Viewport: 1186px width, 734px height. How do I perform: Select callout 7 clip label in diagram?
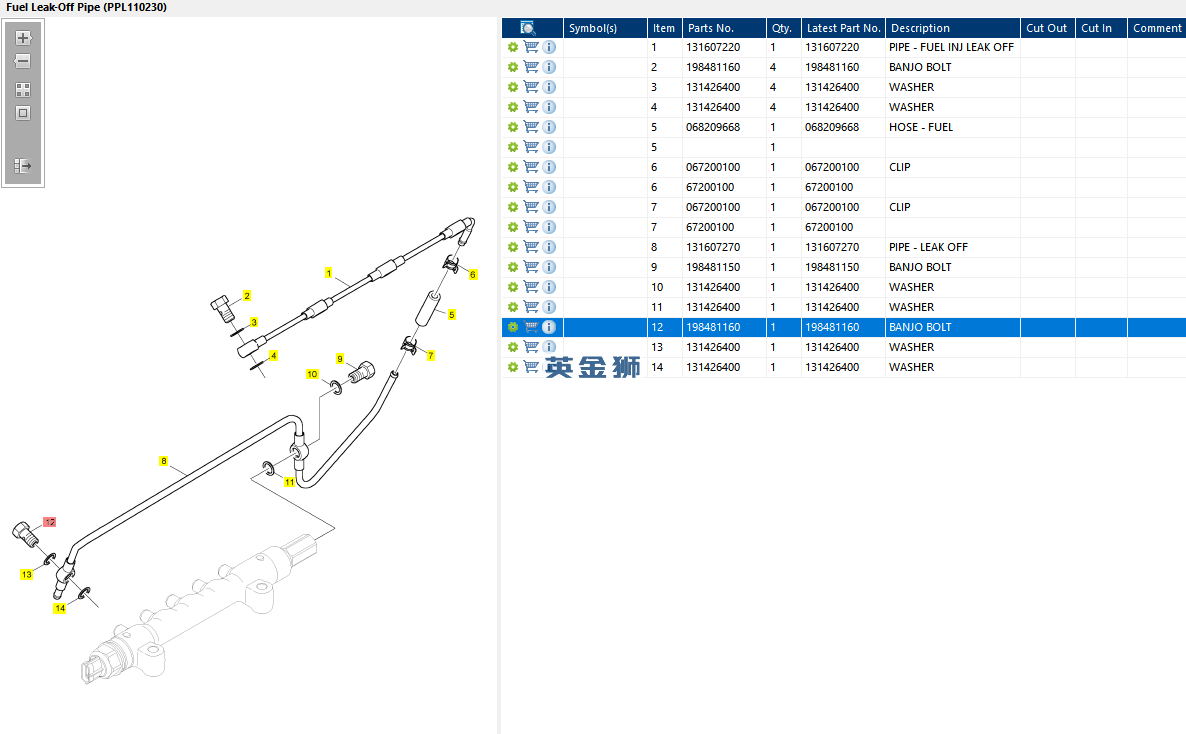(x=430, y=356)
